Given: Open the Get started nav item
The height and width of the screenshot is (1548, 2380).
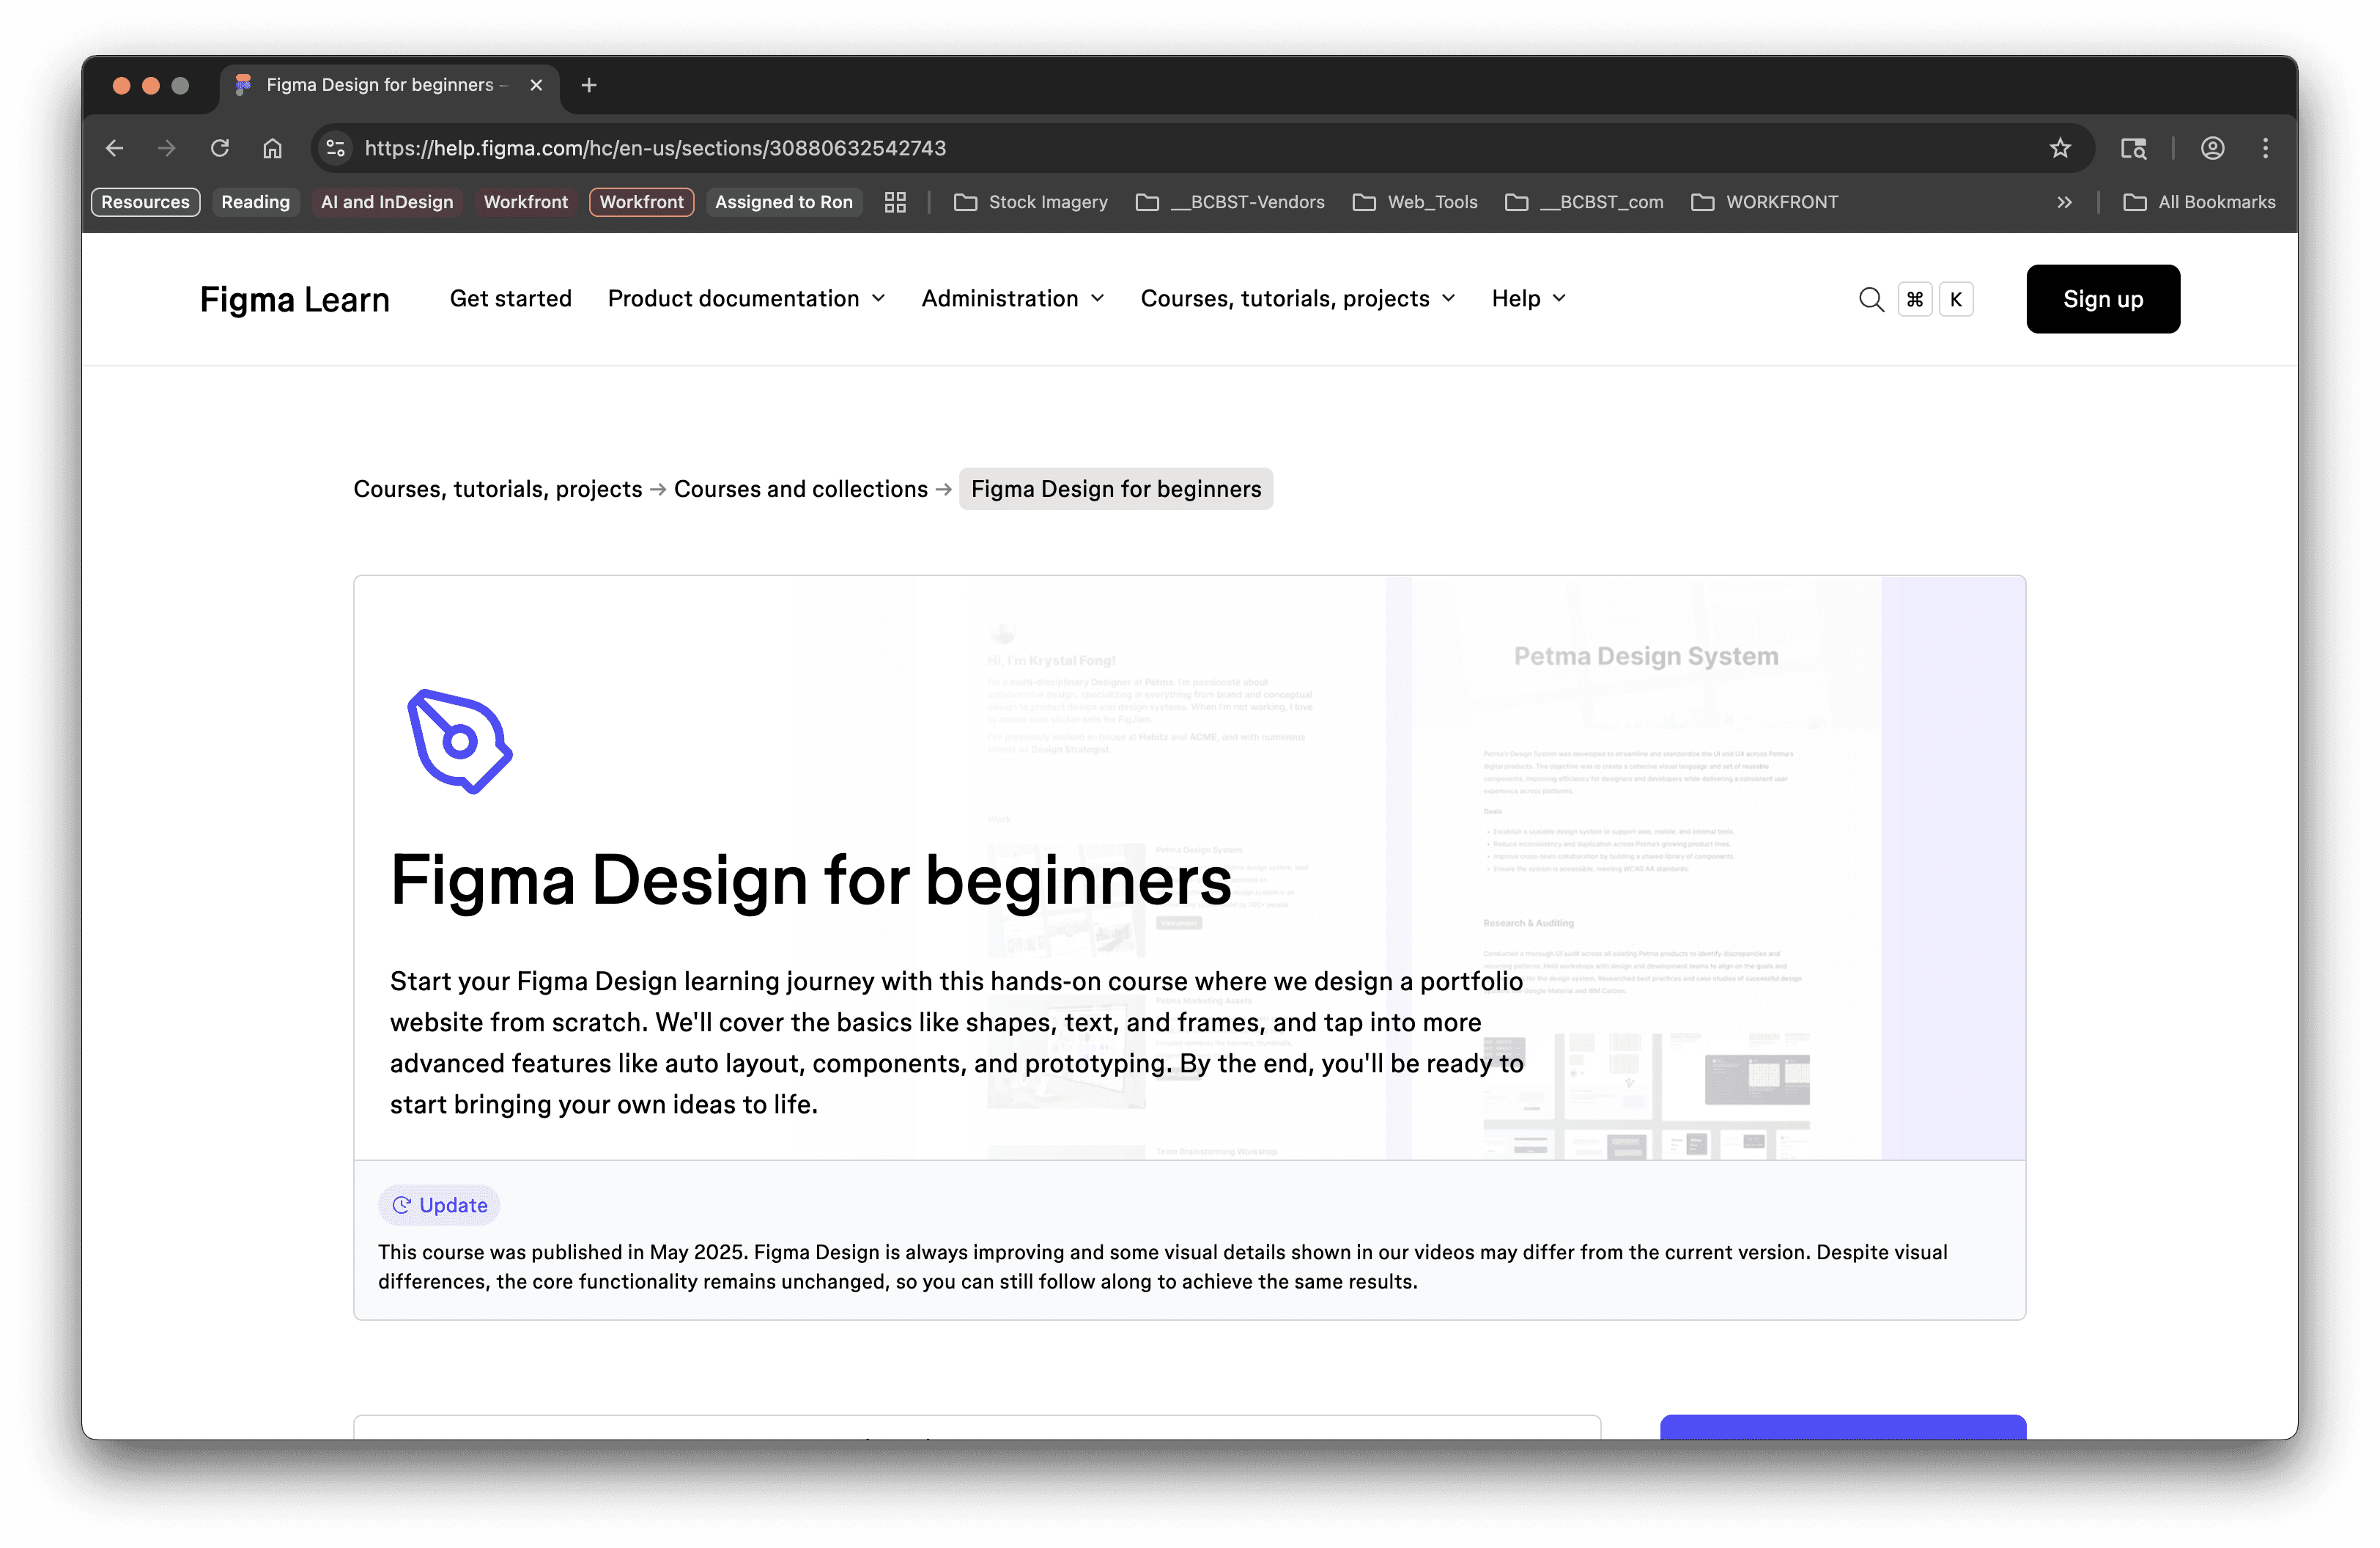Looking at the screenshot, I should (510, 299).
